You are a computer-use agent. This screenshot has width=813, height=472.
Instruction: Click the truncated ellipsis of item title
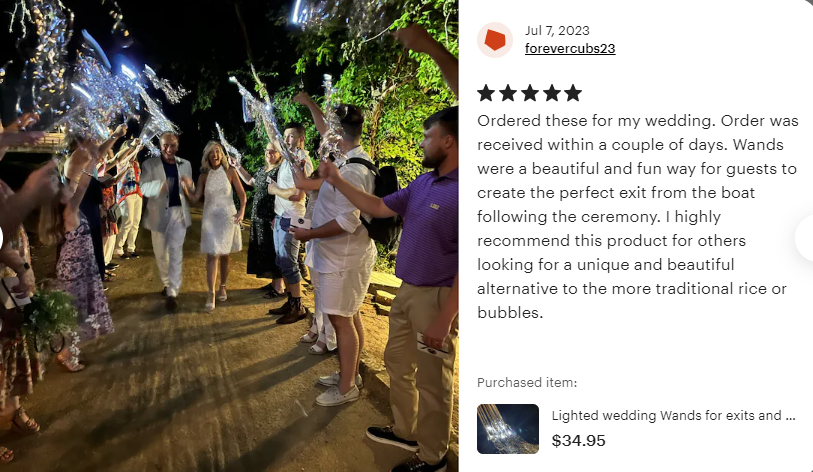790,415
